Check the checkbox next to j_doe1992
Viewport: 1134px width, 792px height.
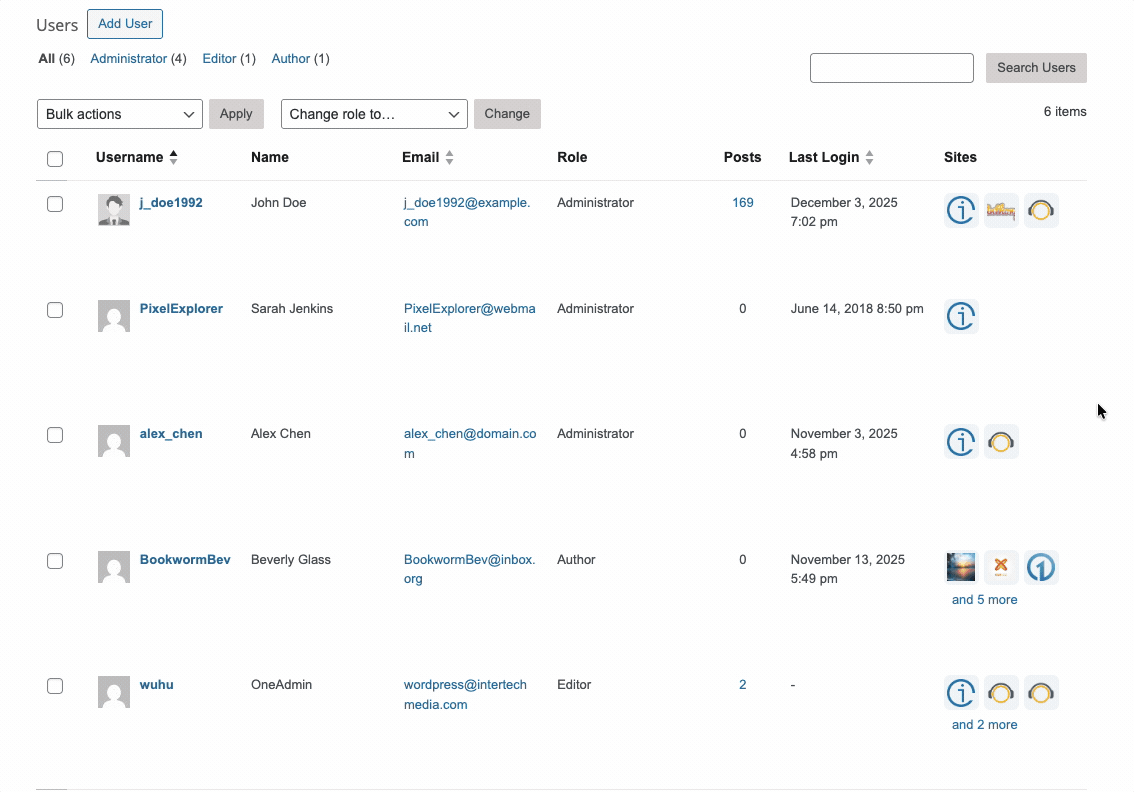[x=55, y=203]
